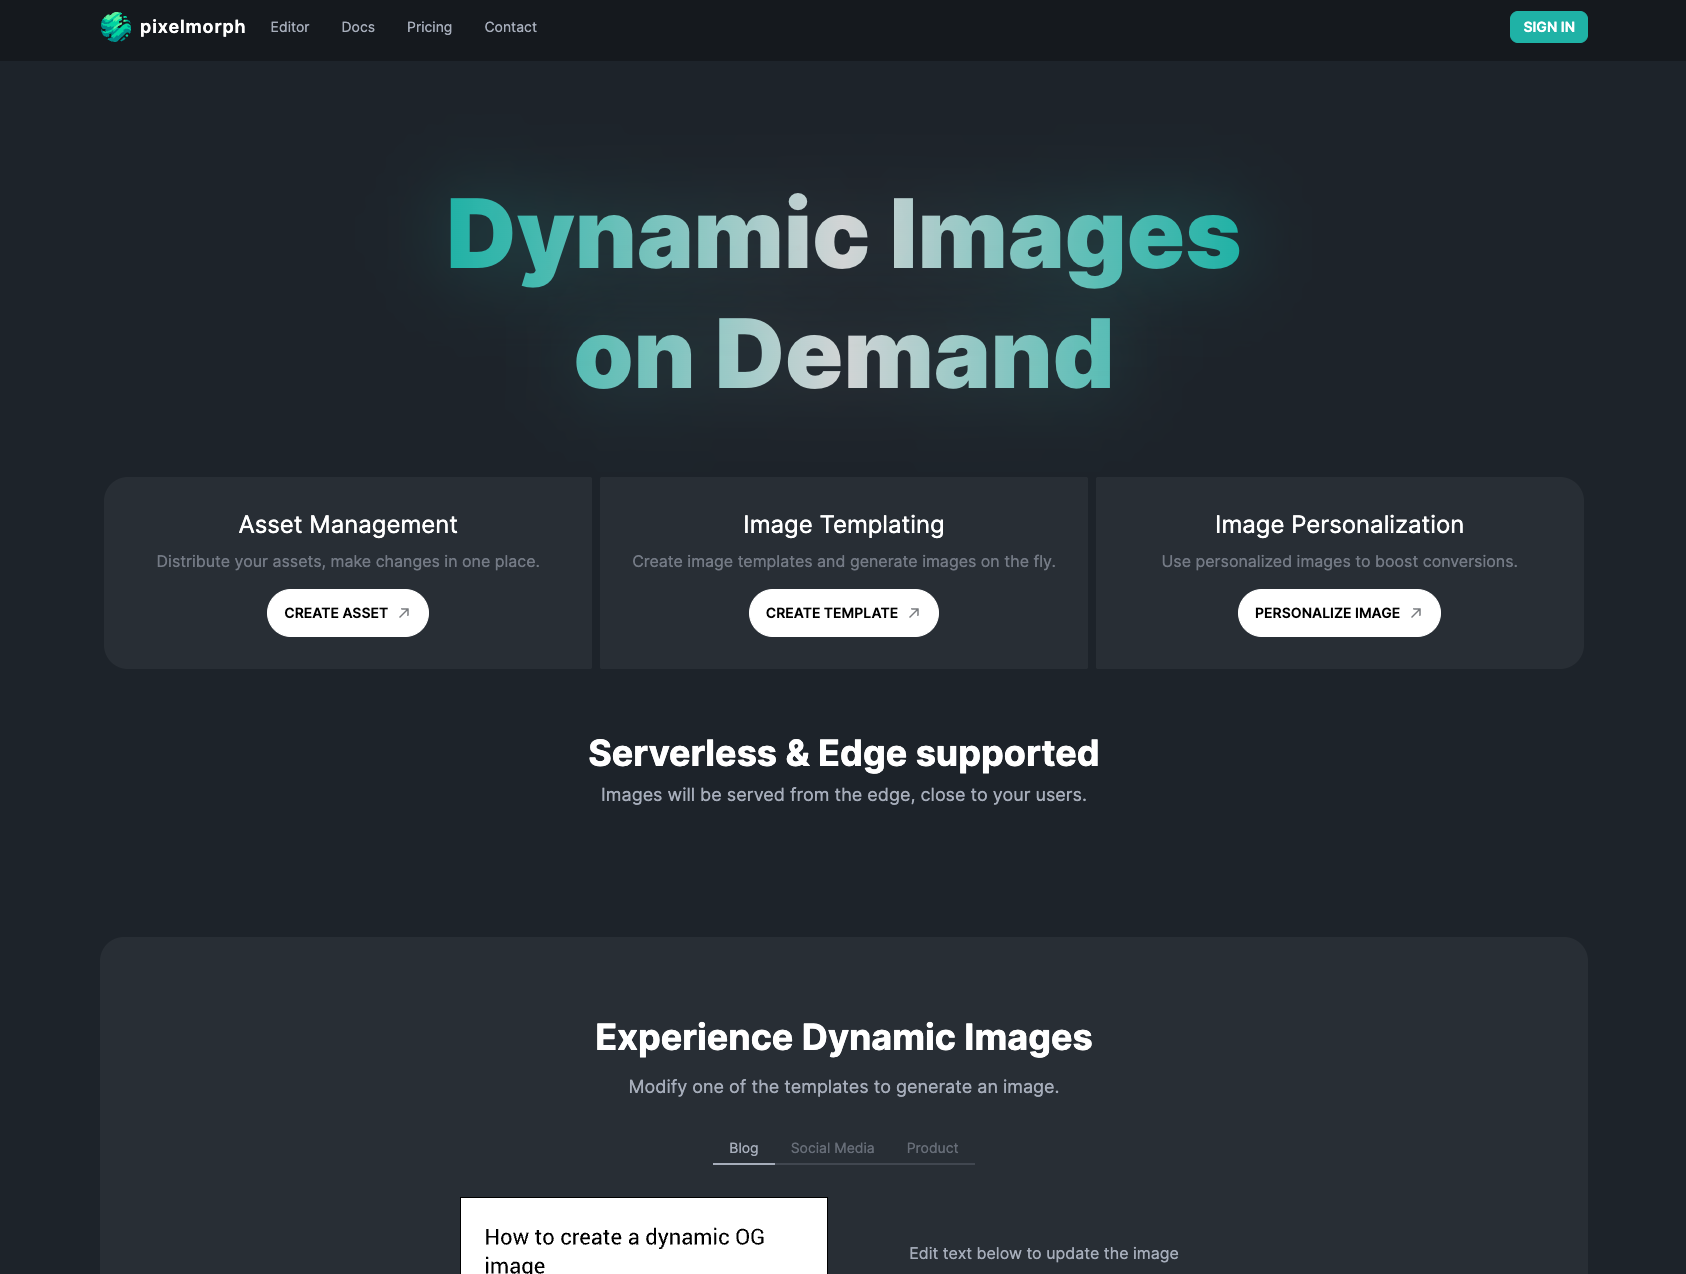Click the Asset Management card heading

click(348, 525)
